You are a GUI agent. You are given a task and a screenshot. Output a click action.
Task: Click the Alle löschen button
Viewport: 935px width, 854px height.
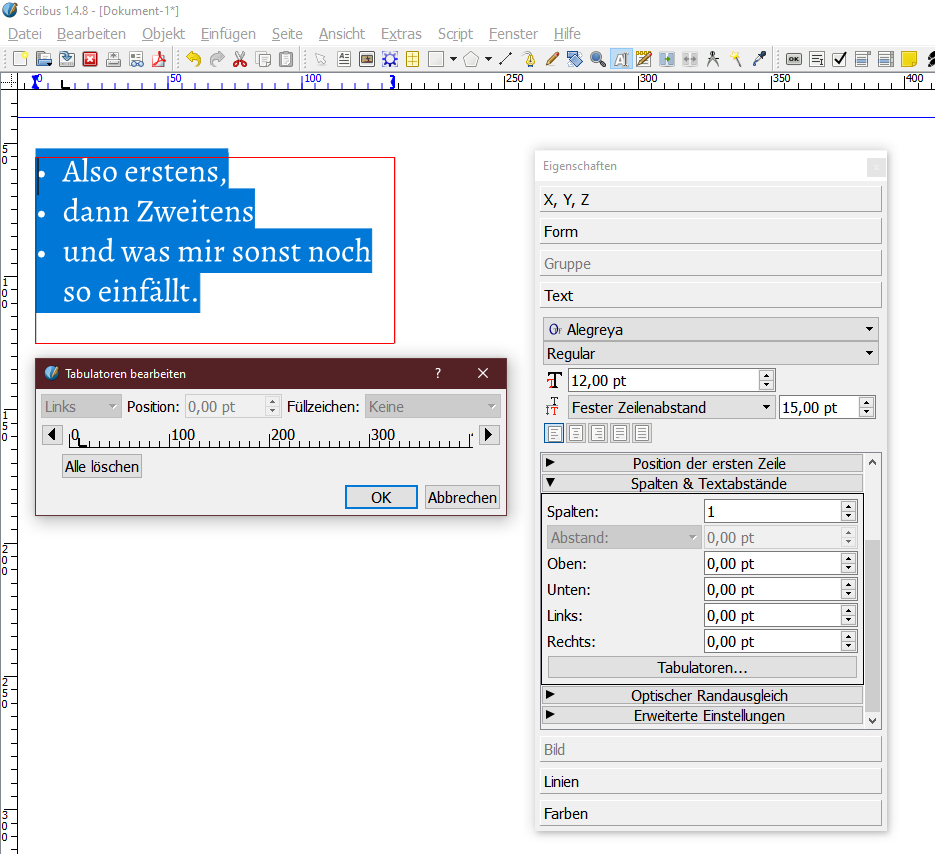102,467
